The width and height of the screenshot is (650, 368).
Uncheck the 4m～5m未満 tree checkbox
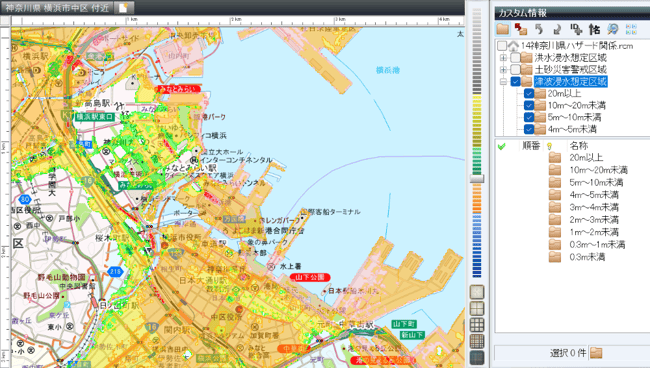(529, 129)
